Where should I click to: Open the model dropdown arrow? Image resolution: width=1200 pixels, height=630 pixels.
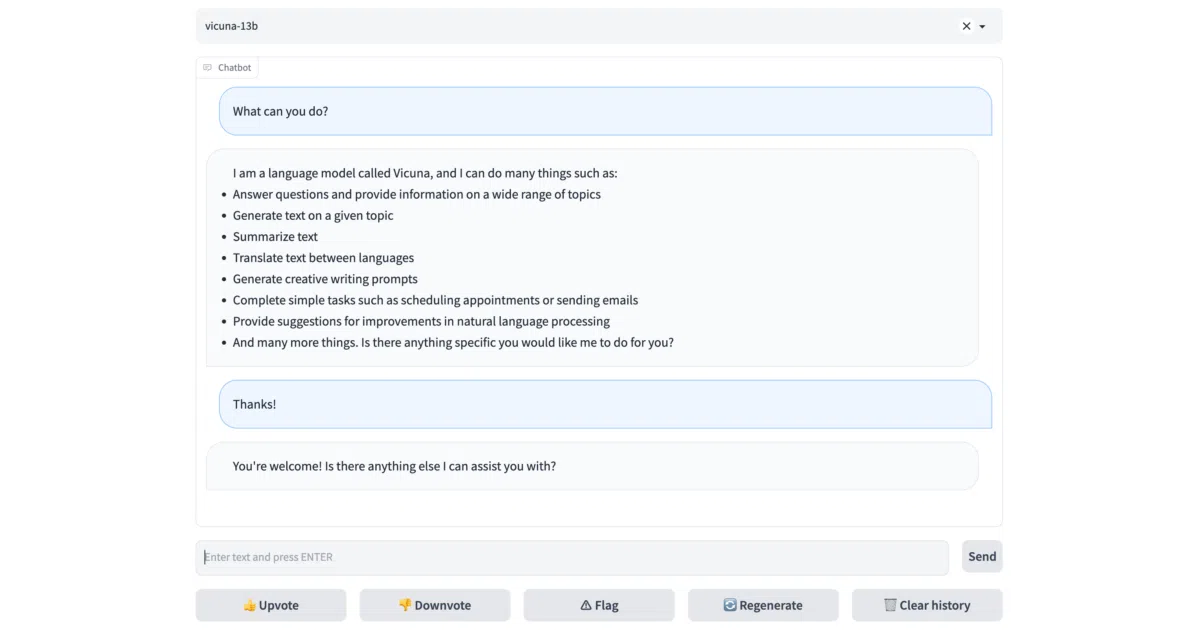pos(982,27)
